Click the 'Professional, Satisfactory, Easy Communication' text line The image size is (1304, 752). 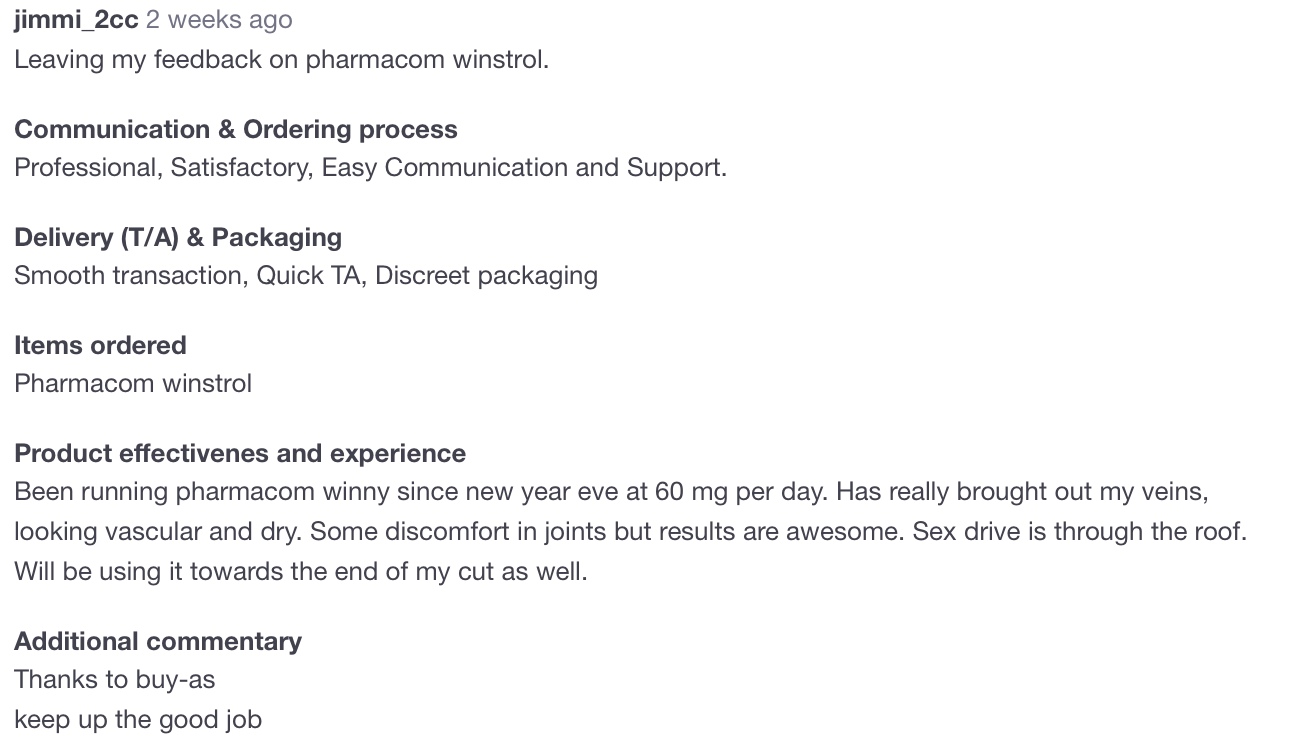tap(371, 168)
